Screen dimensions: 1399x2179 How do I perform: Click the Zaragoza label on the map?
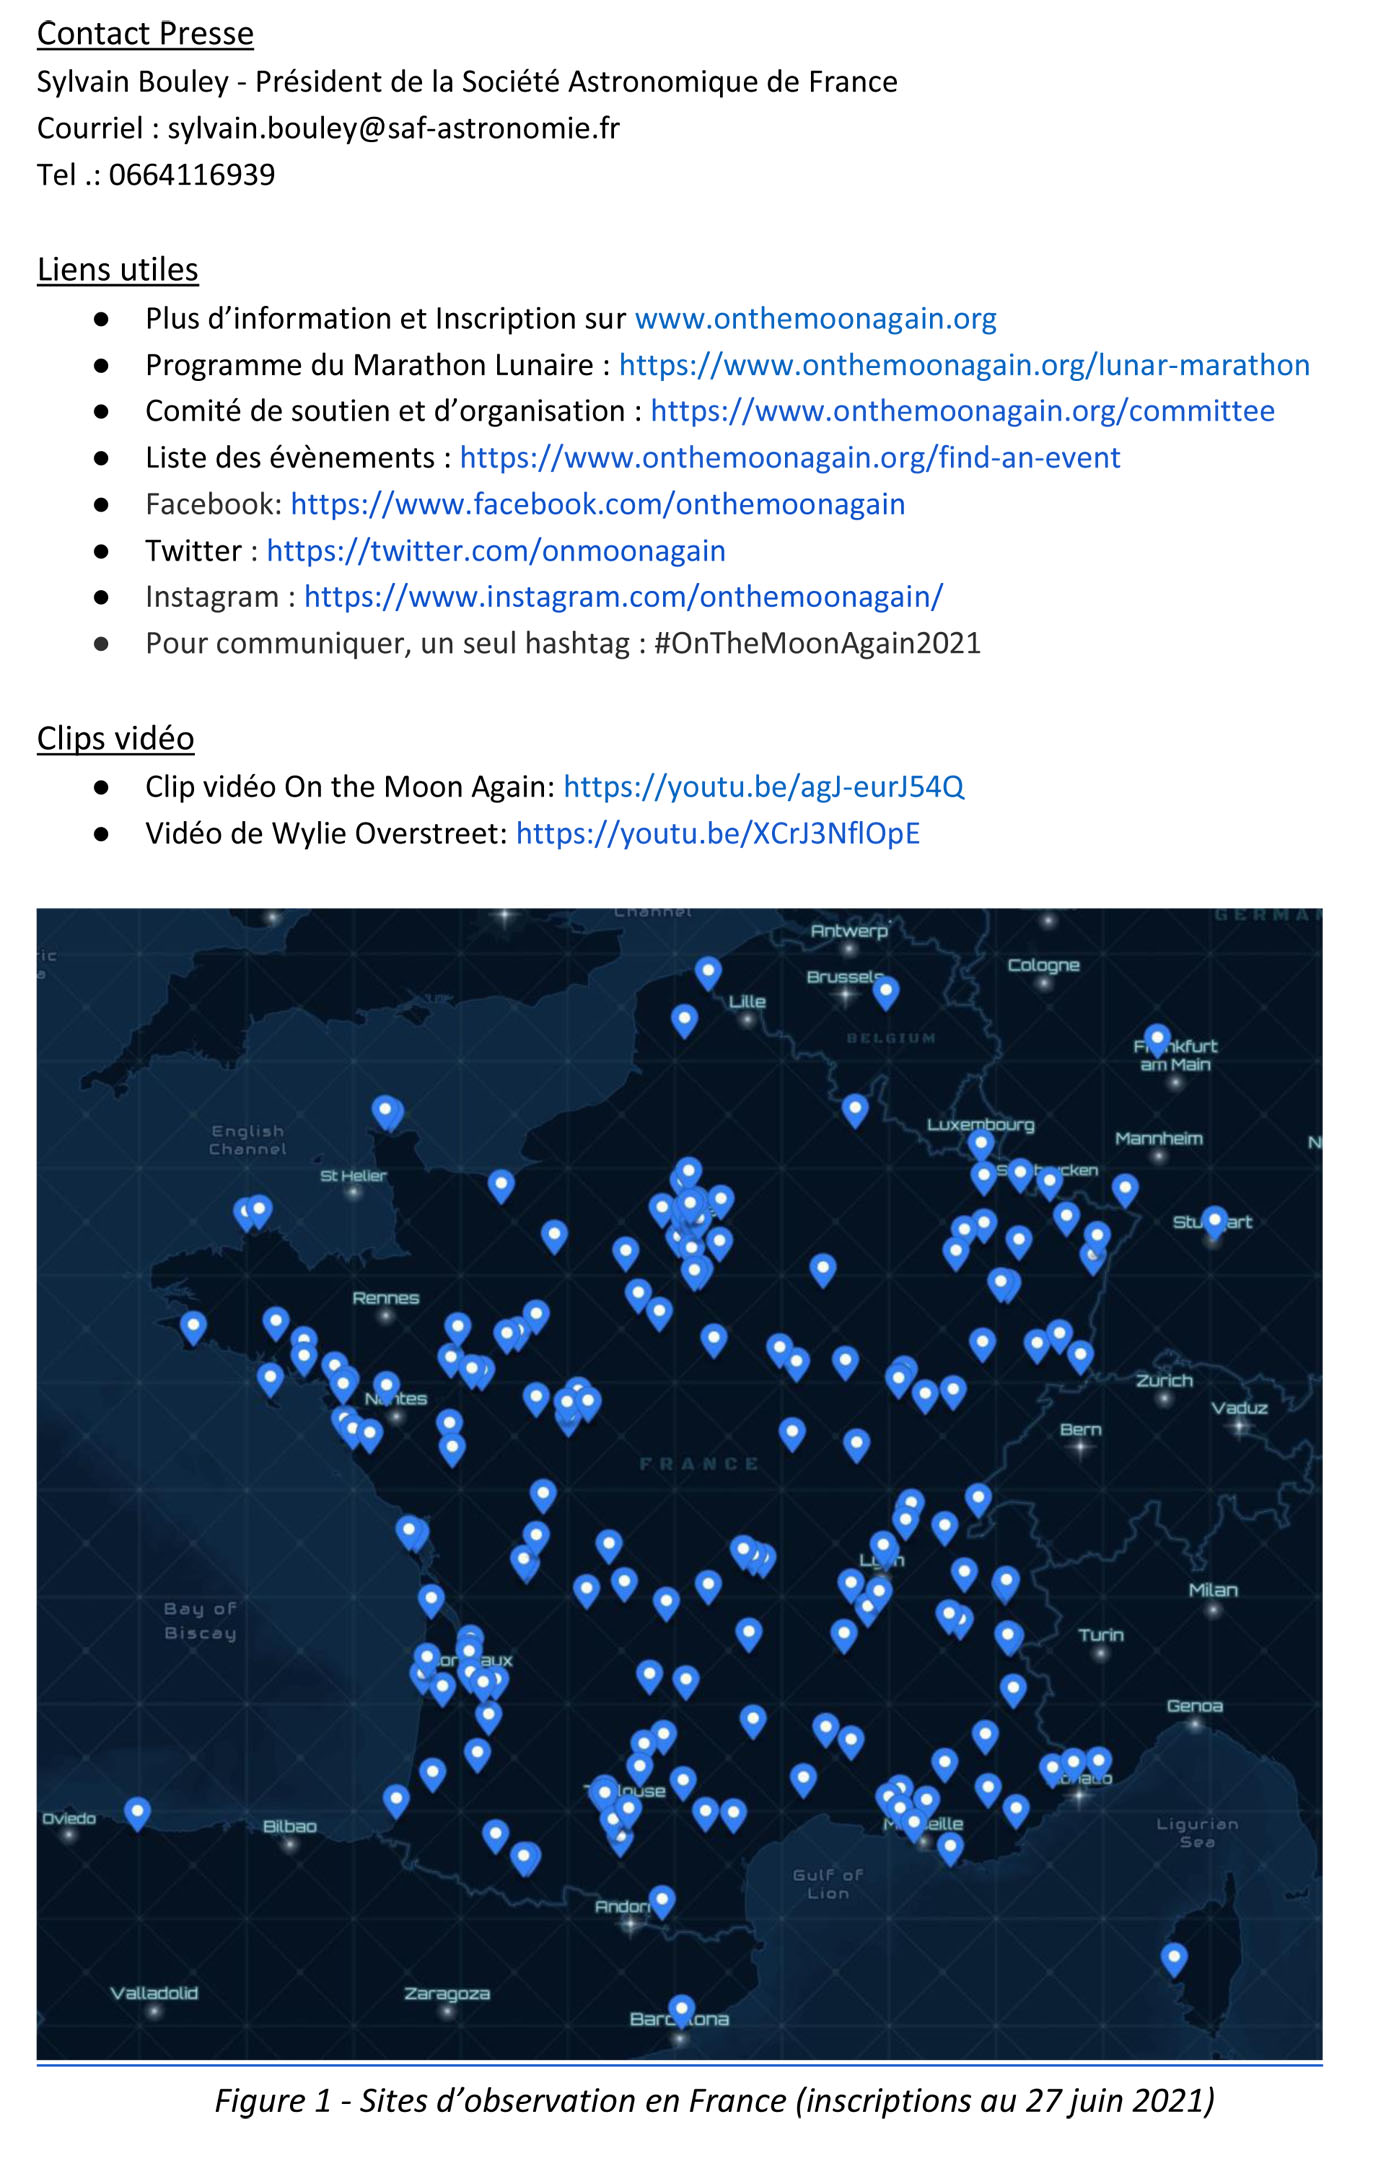pyautogui.click(x=447, y=1993)
